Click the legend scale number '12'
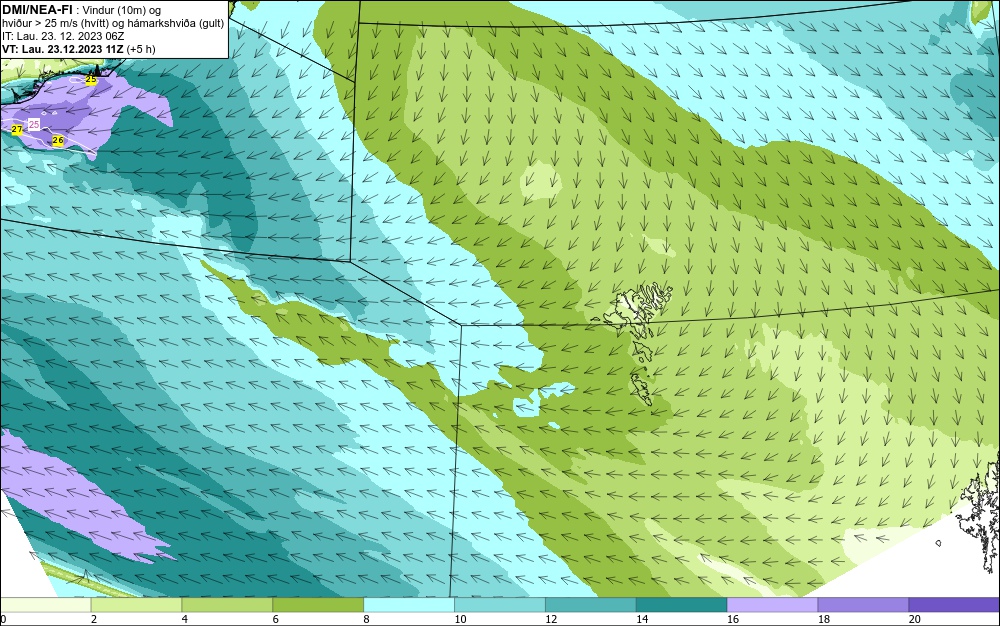The height and width of the screenshot is (626, 1000). coord(551,619)
